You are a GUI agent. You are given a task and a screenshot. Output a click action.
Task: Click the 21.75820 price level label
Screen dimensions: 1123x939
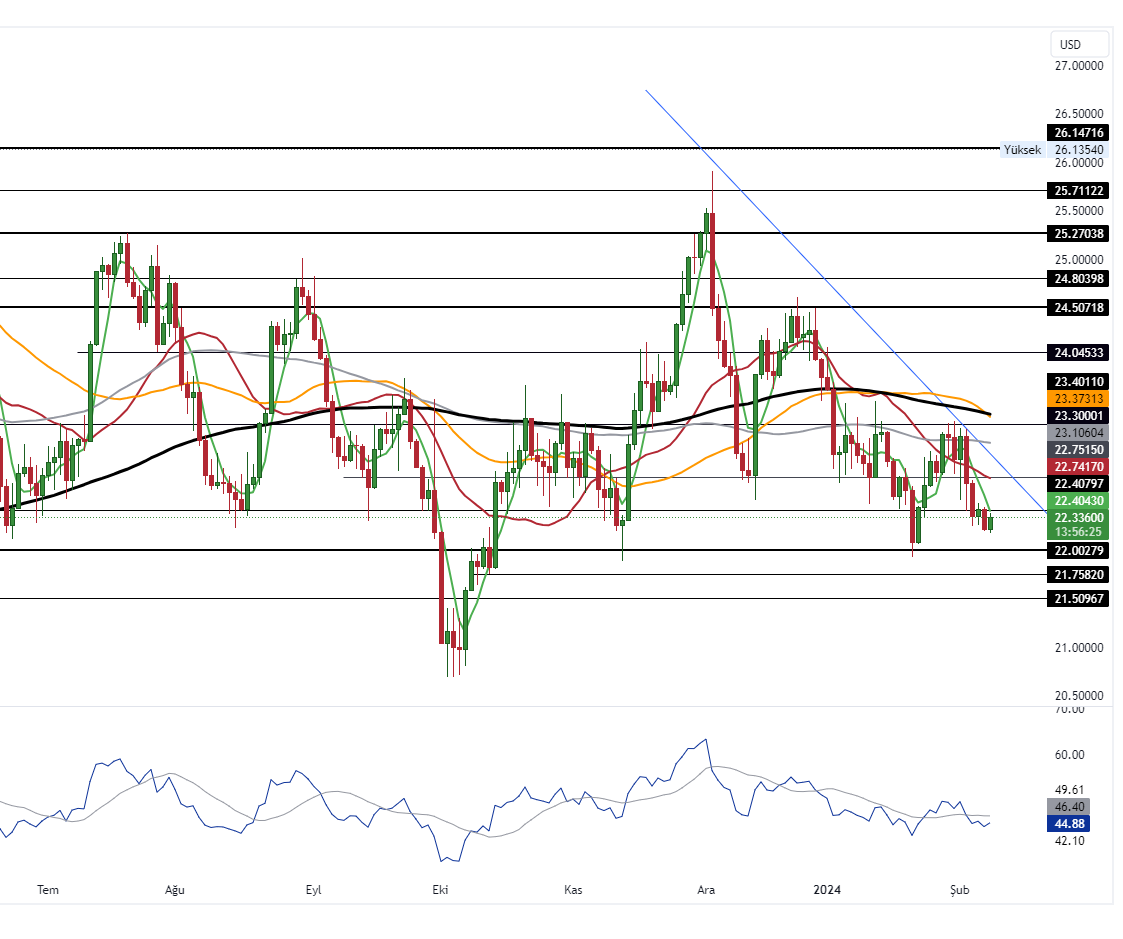click(x=1078, y=575)
